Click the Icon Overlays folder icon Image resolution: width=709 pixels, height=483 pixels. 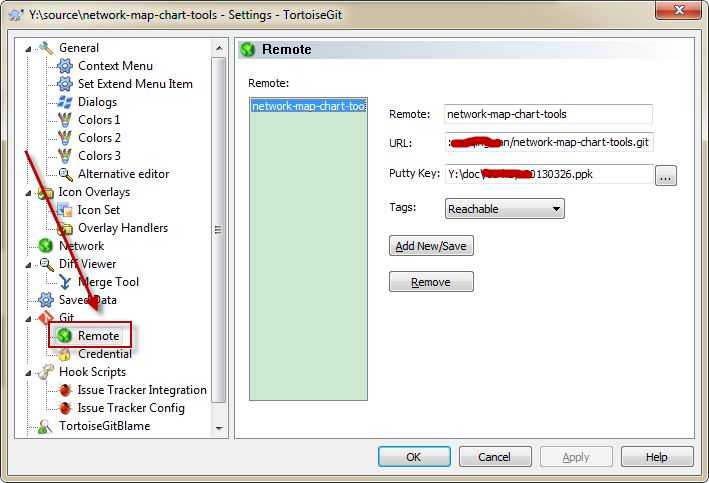(46, 192)
